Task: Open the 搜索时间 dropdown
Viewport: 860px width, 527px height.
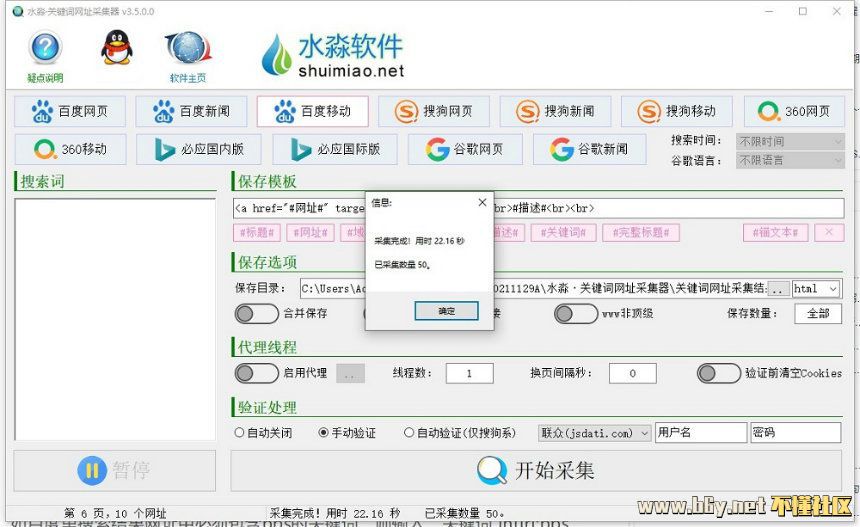Action: (x=790, y=141)
